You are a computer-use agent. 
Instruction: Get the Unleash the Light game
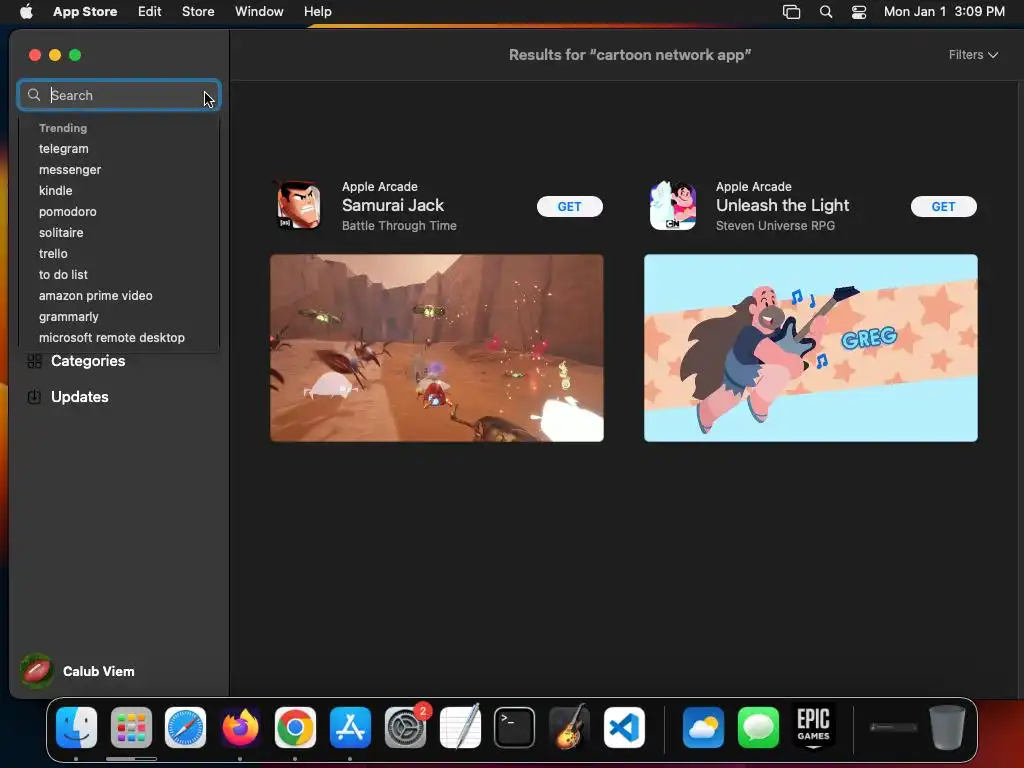944,206
